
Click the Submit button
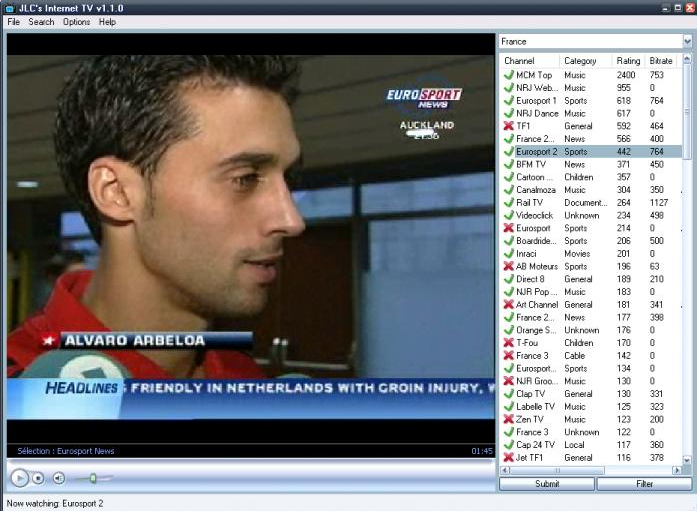[547, 484]
